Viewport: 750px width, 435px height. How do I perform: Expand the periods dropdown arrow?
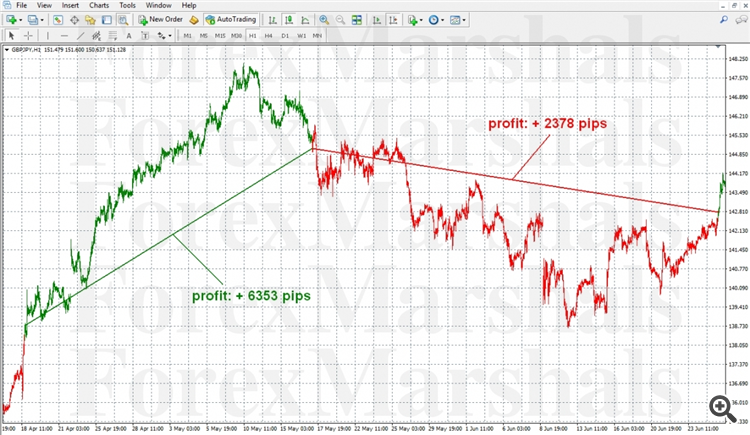442,20
